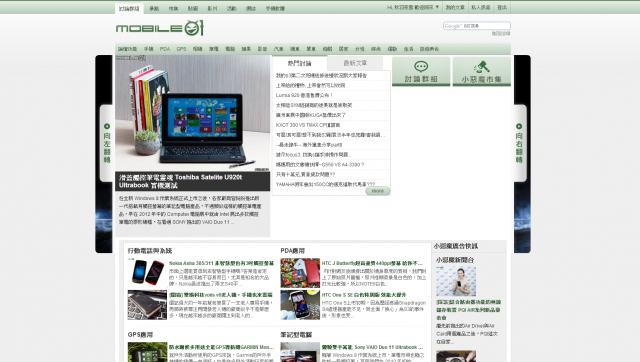
Task: Open 蘋果 category in green nav bar
Action: (246, 49)
